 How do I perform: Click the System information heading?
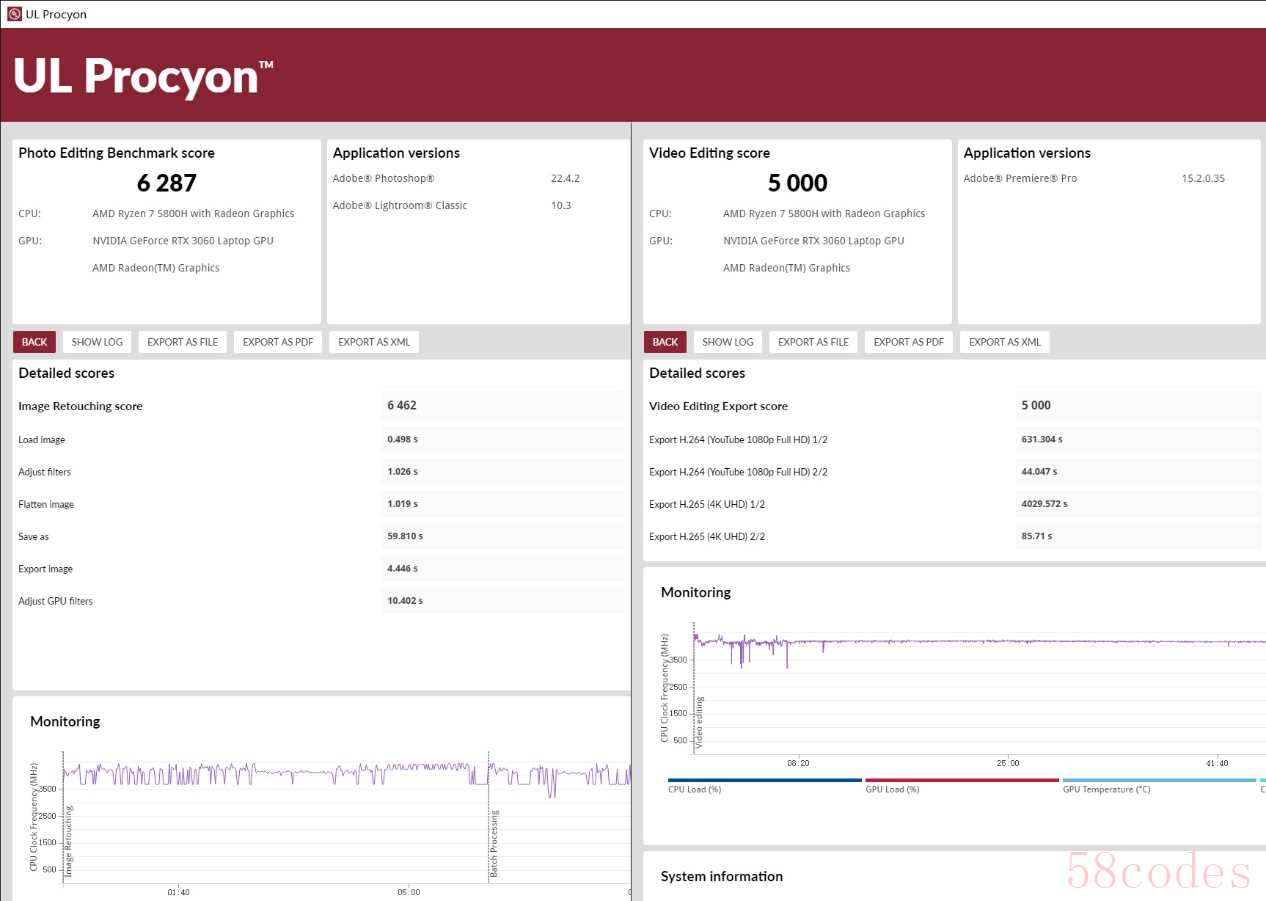722,876
